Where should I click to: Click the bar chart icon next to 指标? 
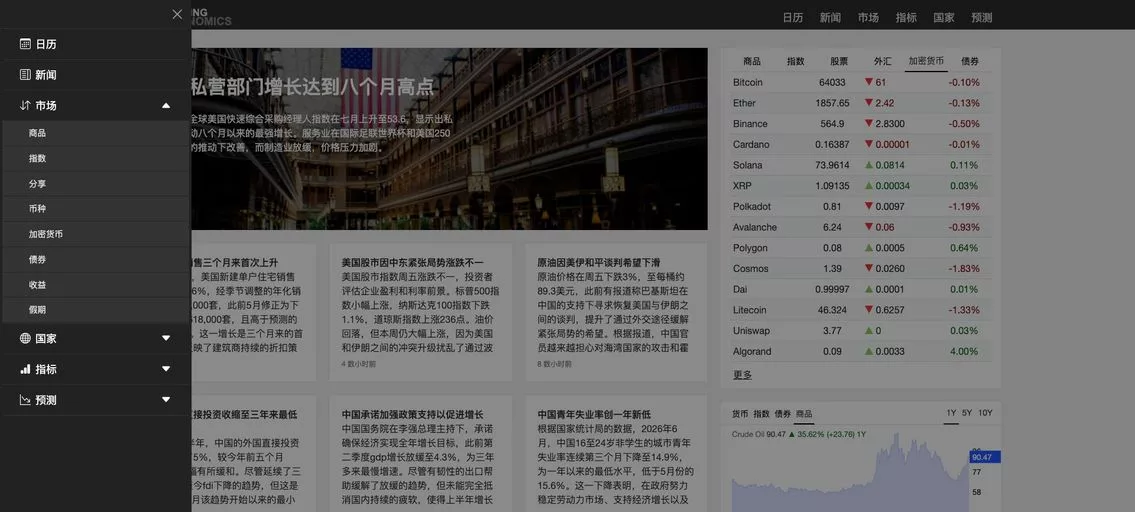pos(25,369)
